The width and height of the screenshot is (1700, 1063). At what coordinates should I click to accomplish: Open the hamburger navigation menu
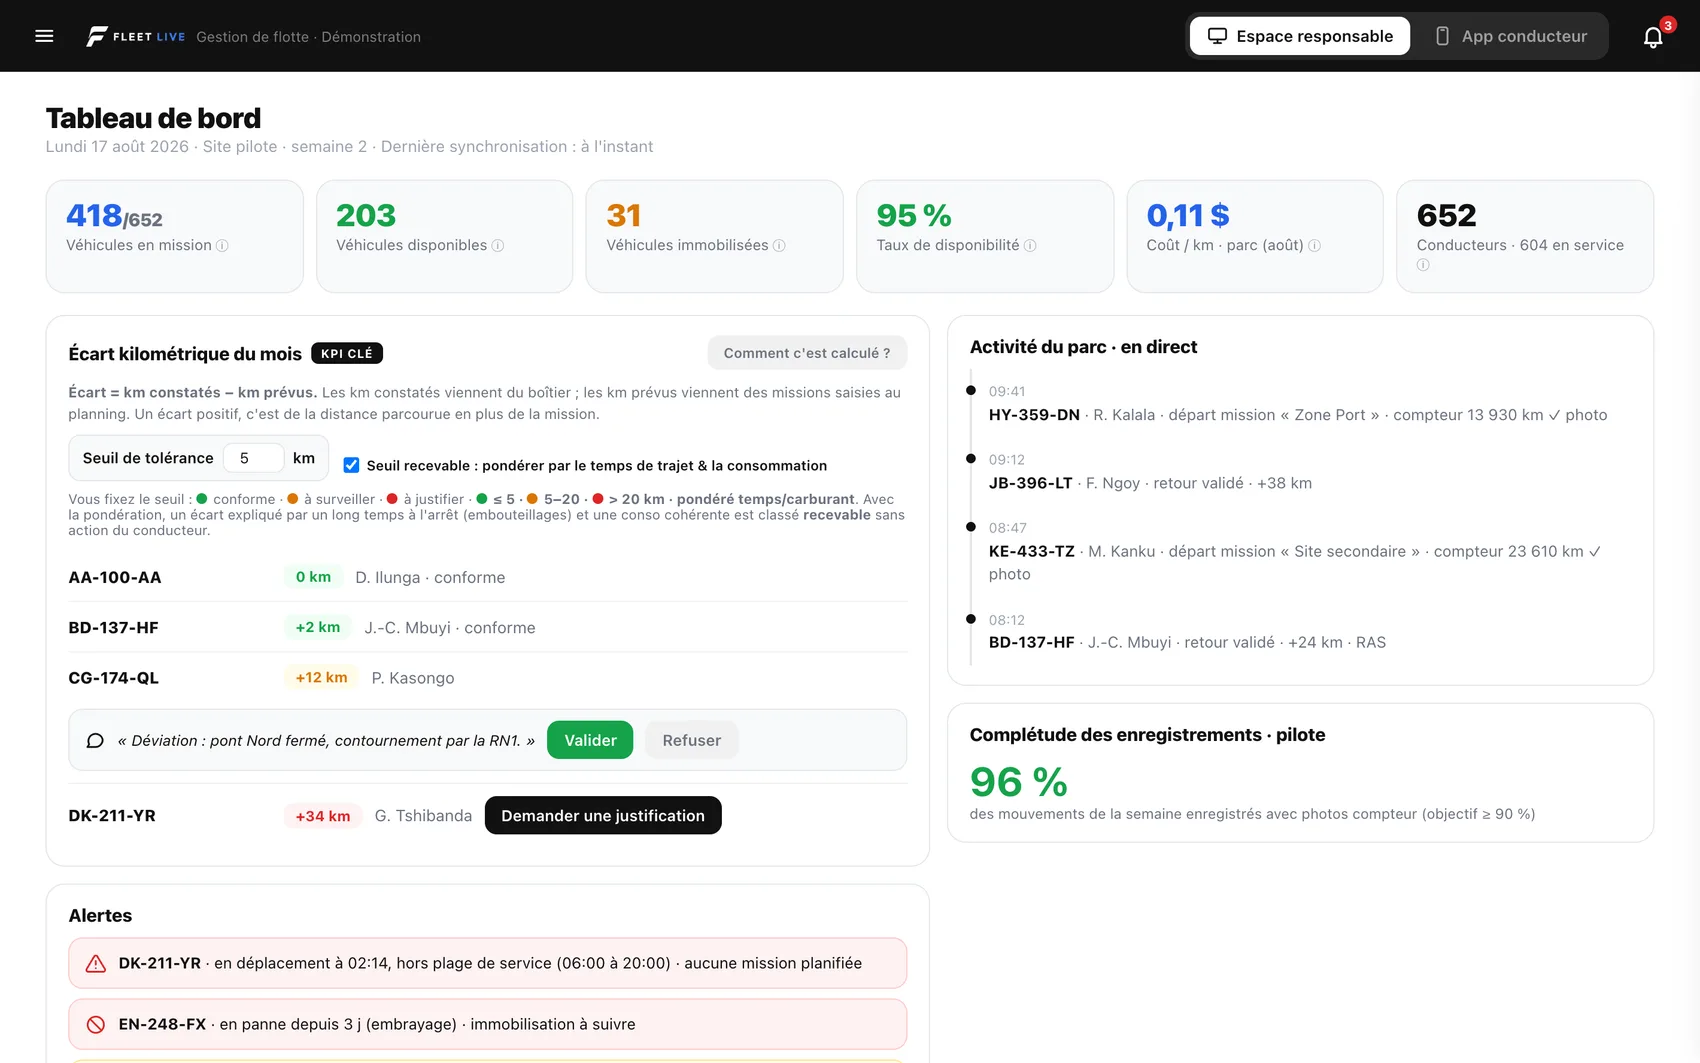(44, 36)
